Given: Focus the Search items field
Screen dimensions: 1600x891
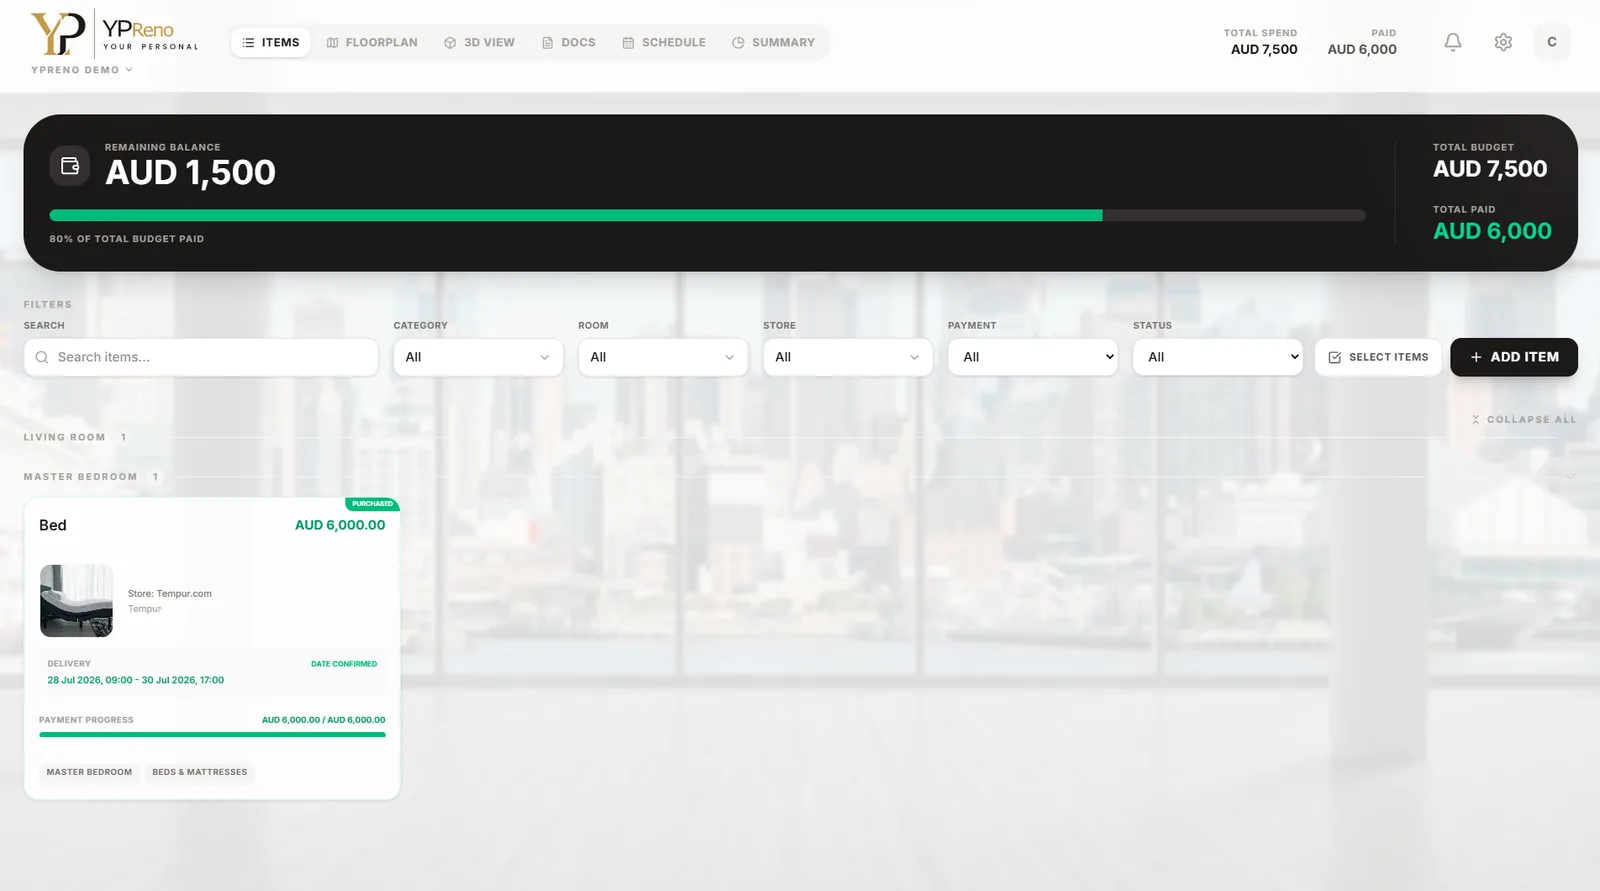Looking at the screenshot, I should (201, 357).
